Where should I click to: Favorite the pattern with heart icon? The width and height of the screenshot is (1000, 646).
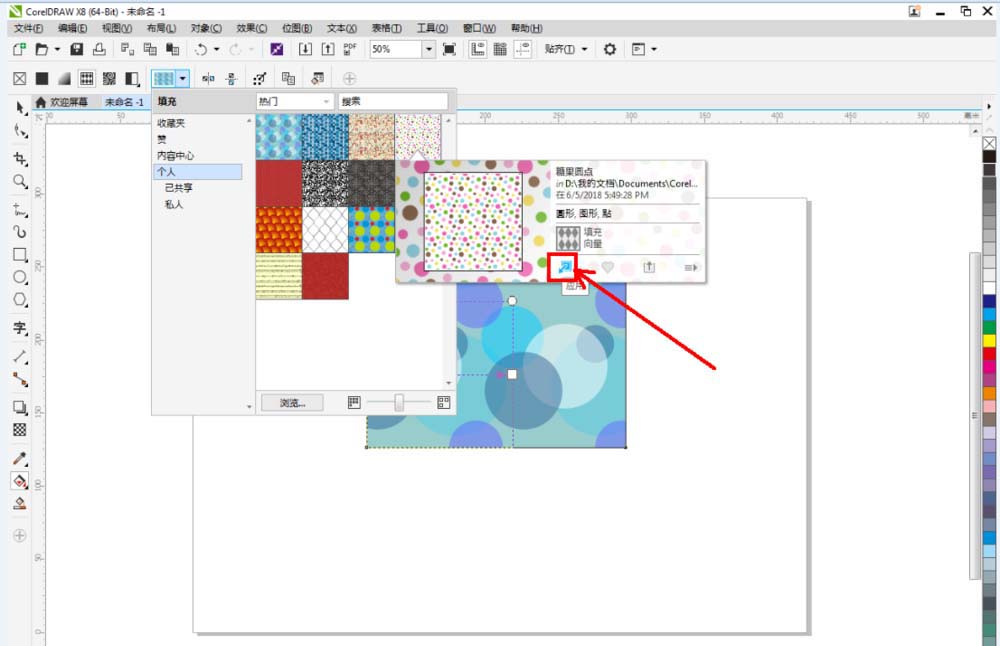[607, 267]
